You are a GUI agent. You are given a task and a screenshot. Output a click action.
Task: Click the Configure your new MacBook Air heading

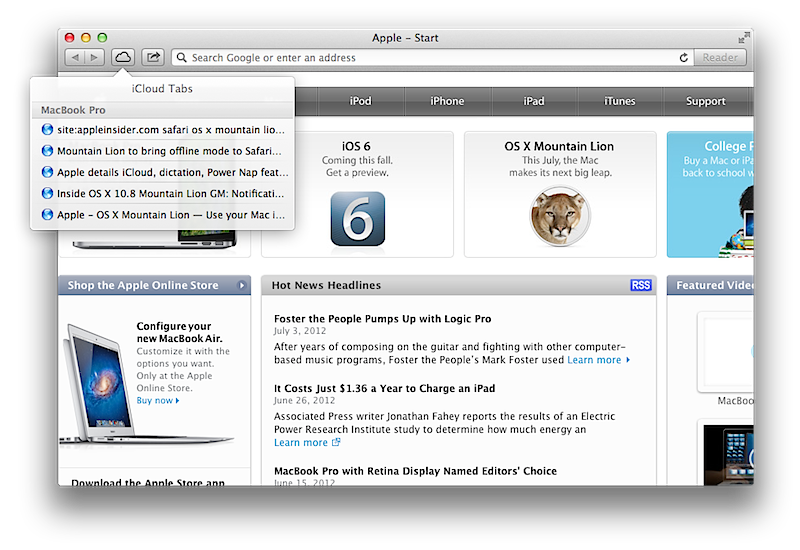click(x=179, y=332)
